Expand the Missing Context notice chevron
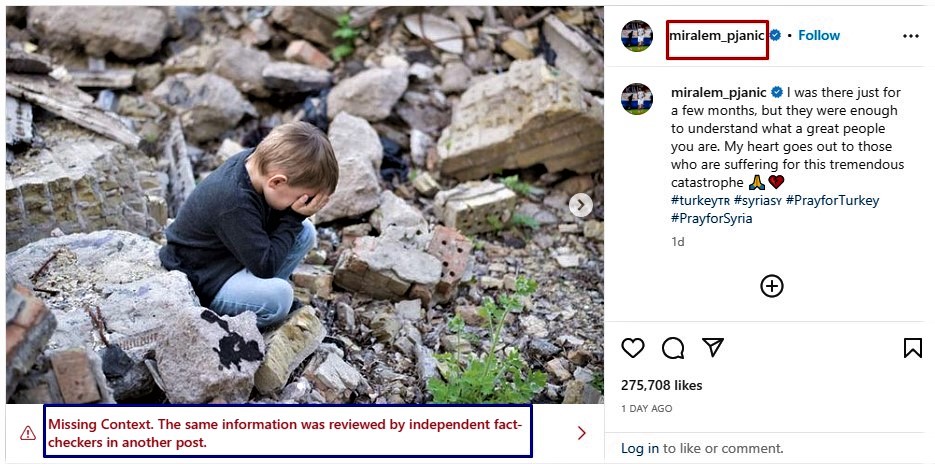Screen dimensions: 935x464 pyautogui.click(x=581, y=433)
